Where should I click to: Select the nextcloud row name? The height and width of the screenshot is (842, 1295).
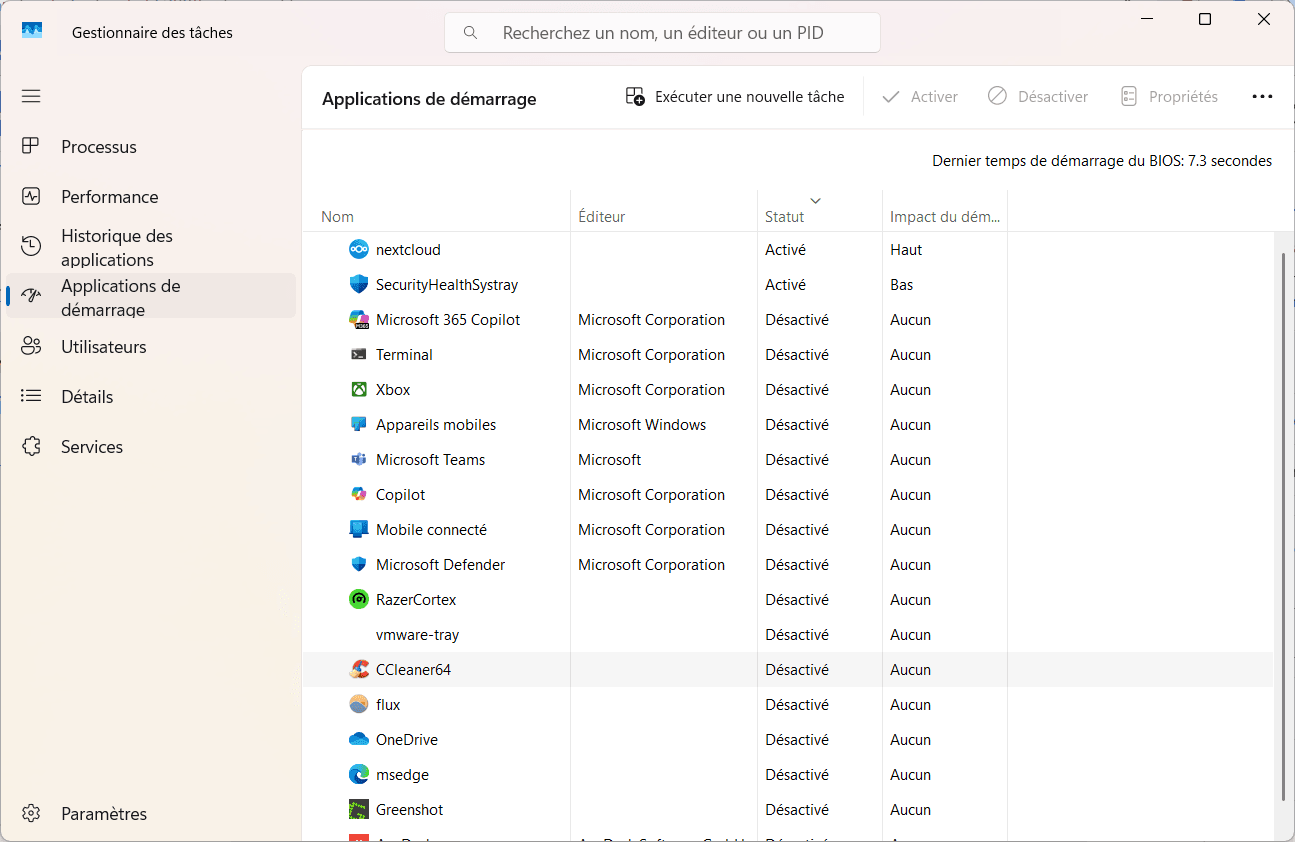pos(408,249)
